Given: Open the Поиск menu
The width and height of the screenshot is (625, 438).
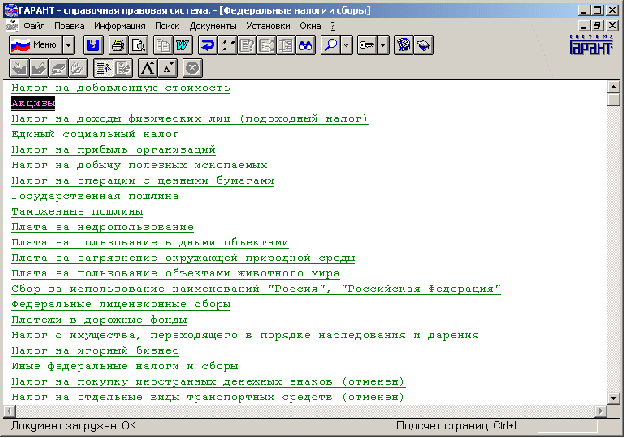Looking at the screenshot, I should (x=167, y=26).
